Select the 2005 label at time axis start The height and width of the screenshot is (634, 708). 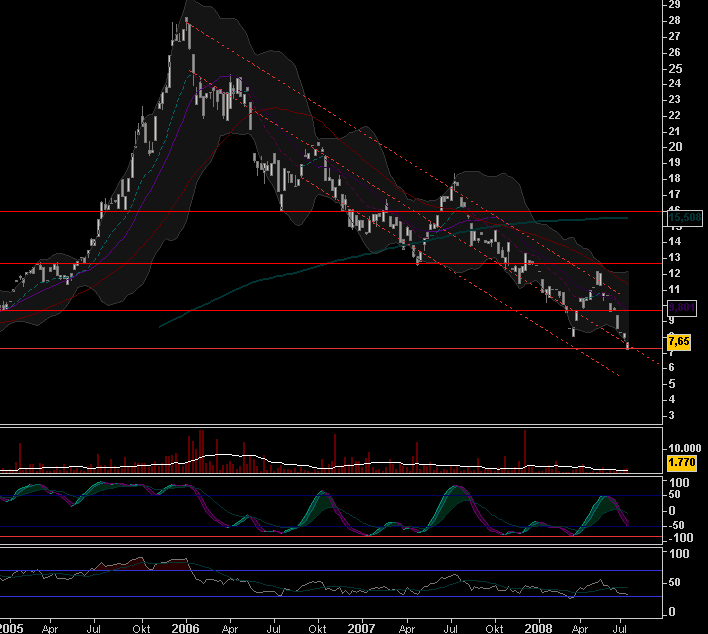(12, 627)
